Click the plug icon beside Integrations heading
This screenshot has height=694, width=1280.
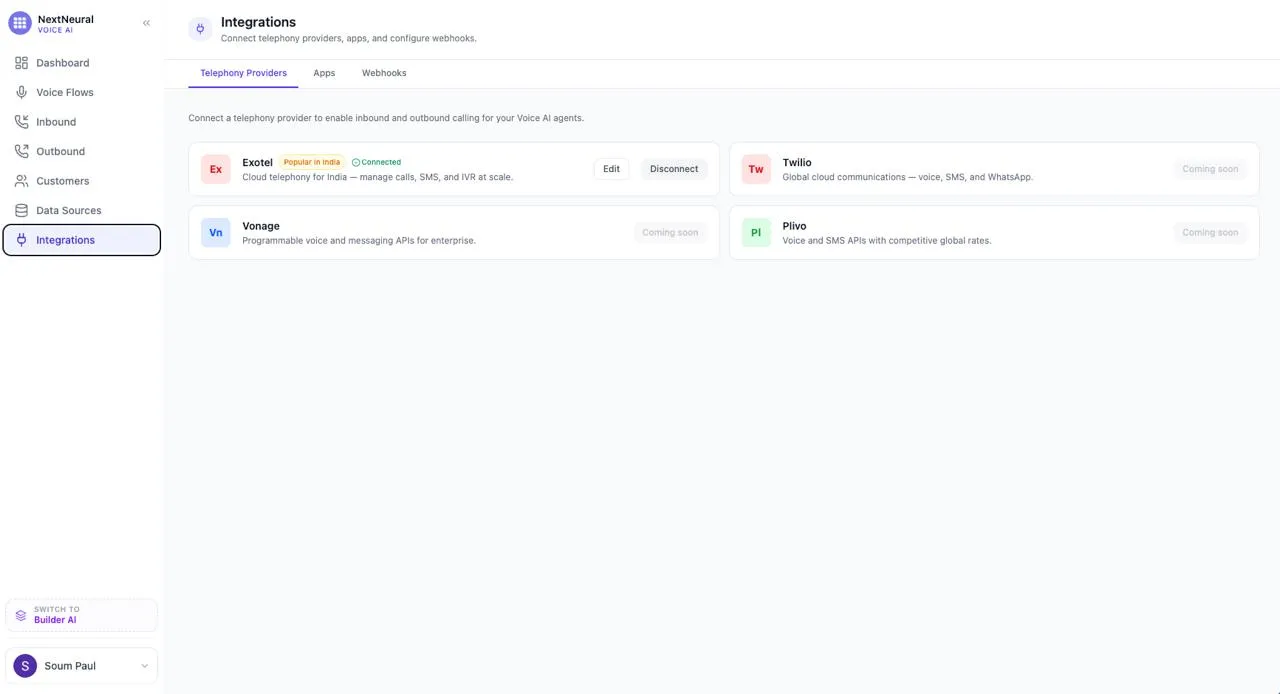click(200, 29)
